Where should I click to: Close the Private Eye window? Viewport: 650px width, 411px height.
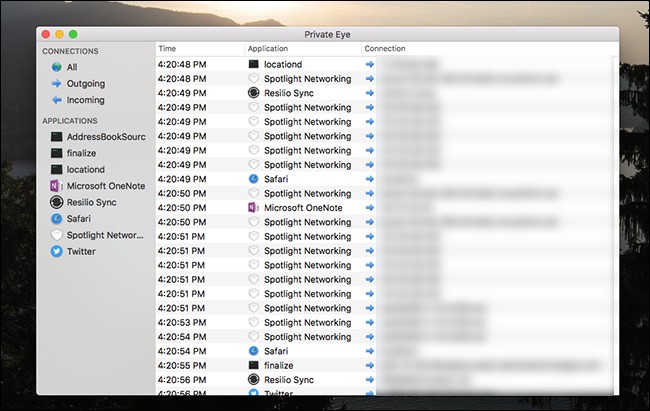tap(46, 34)
